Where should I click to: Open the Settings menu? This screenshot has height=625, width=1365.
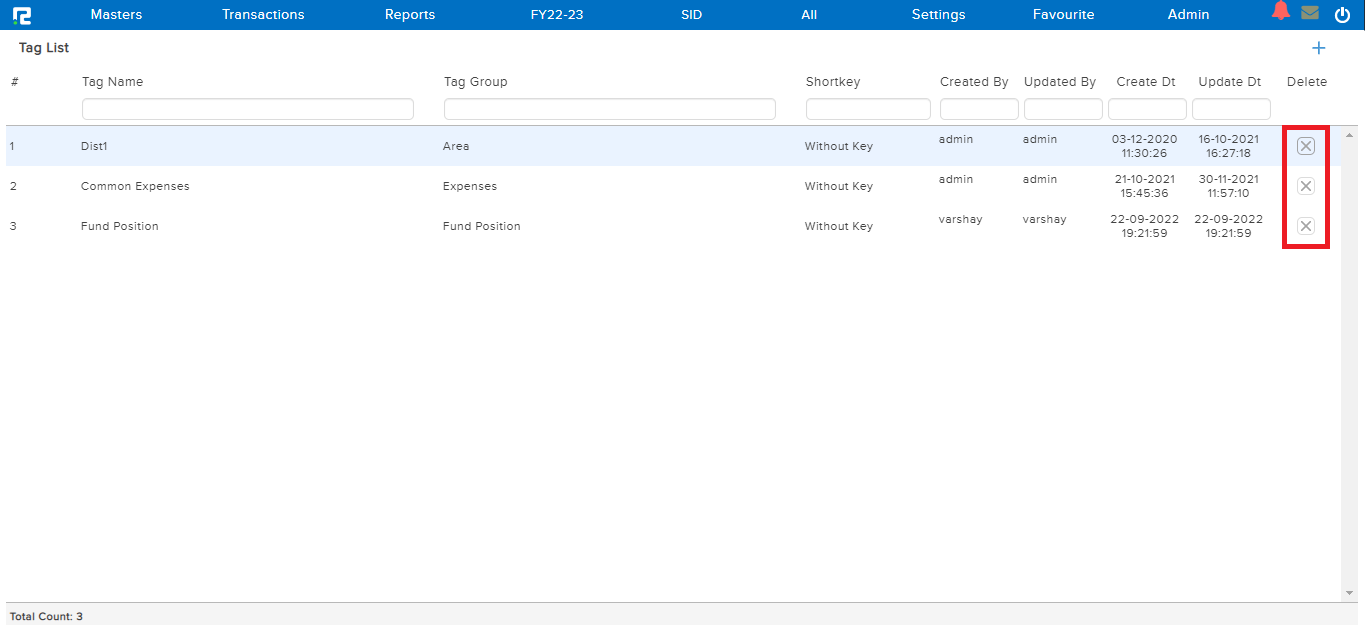point(938,15)
